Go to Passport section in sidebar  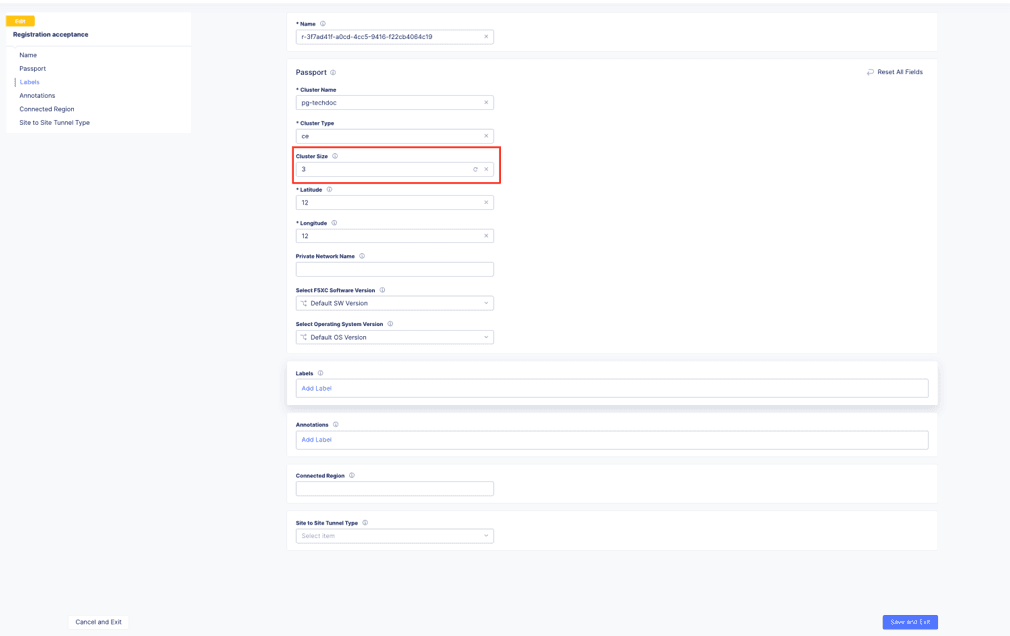[32, 69]
